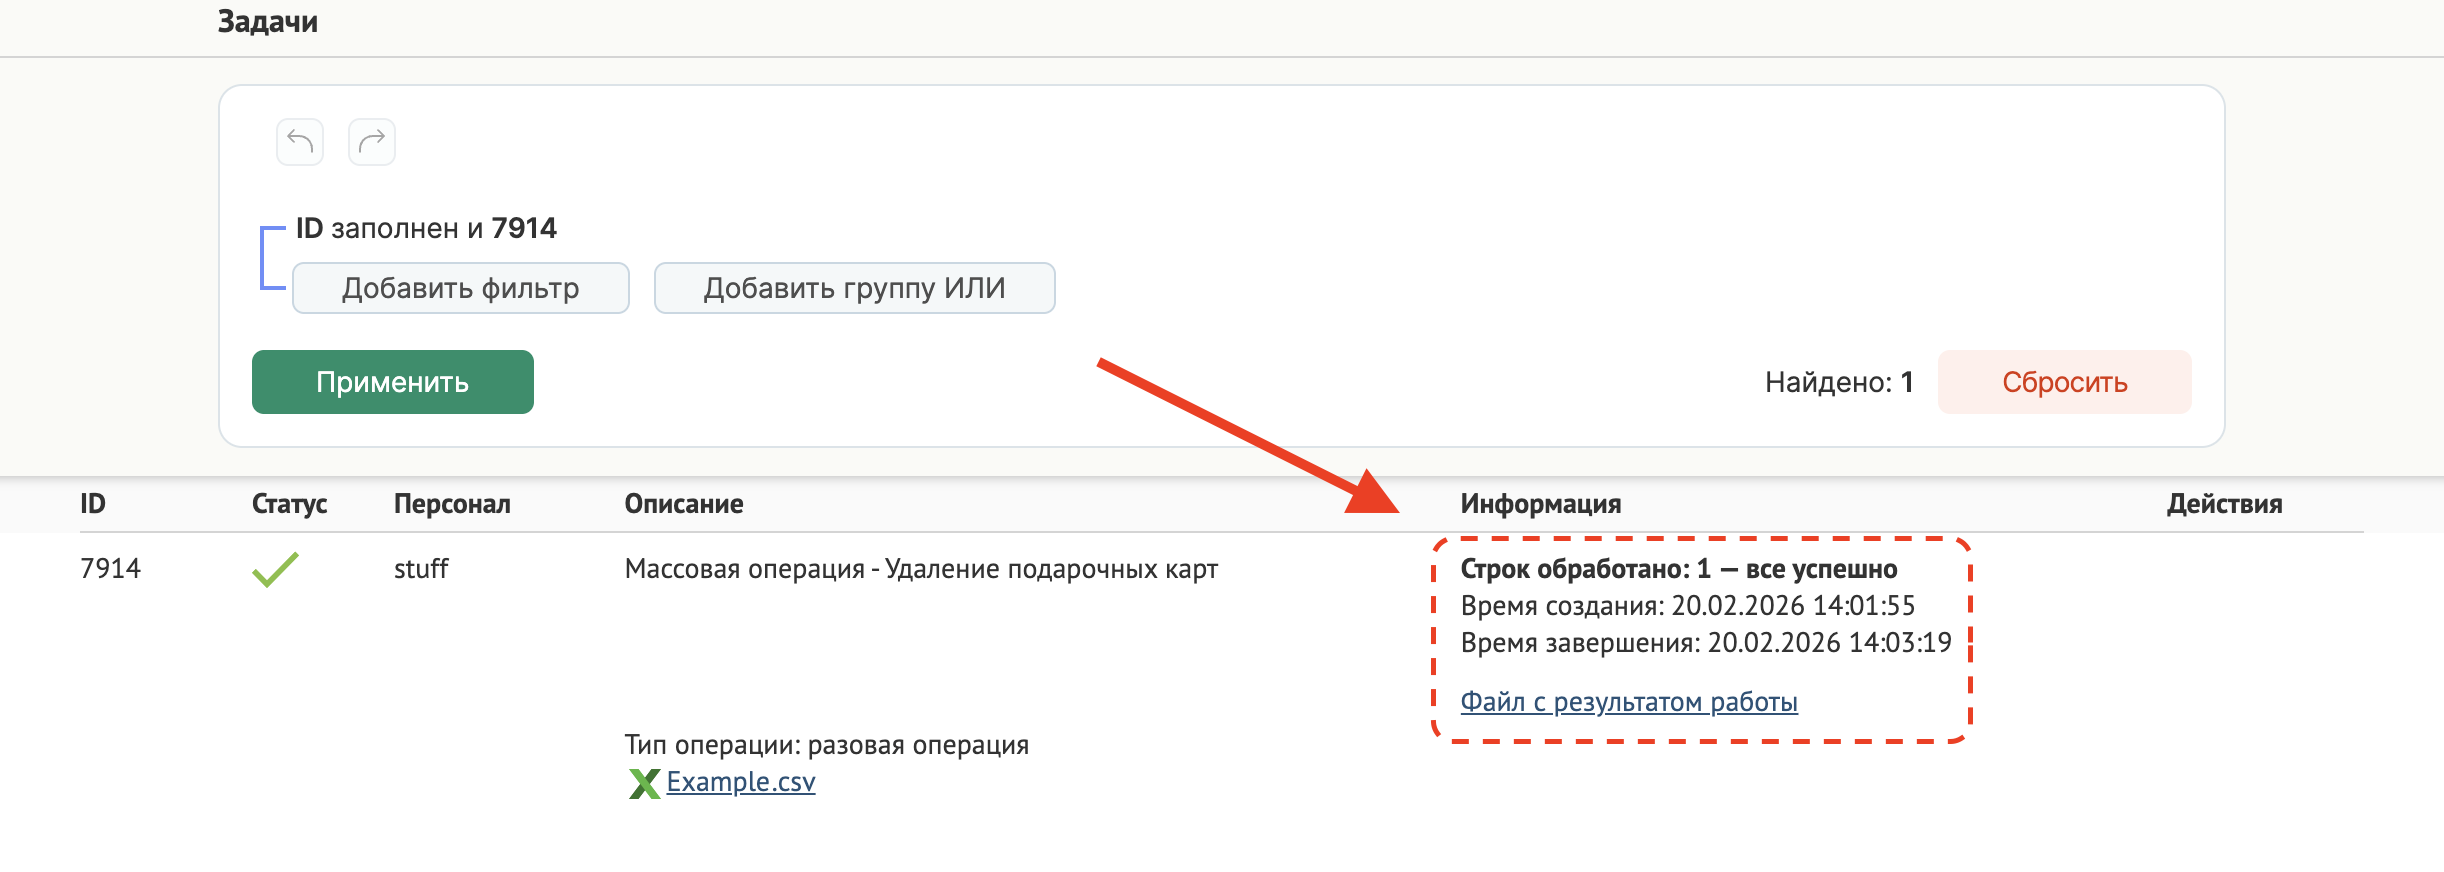Screen dimensions: 2444x872
Task: Click the Excel icon beside Example.csv
Action: (x=644, y=783)
